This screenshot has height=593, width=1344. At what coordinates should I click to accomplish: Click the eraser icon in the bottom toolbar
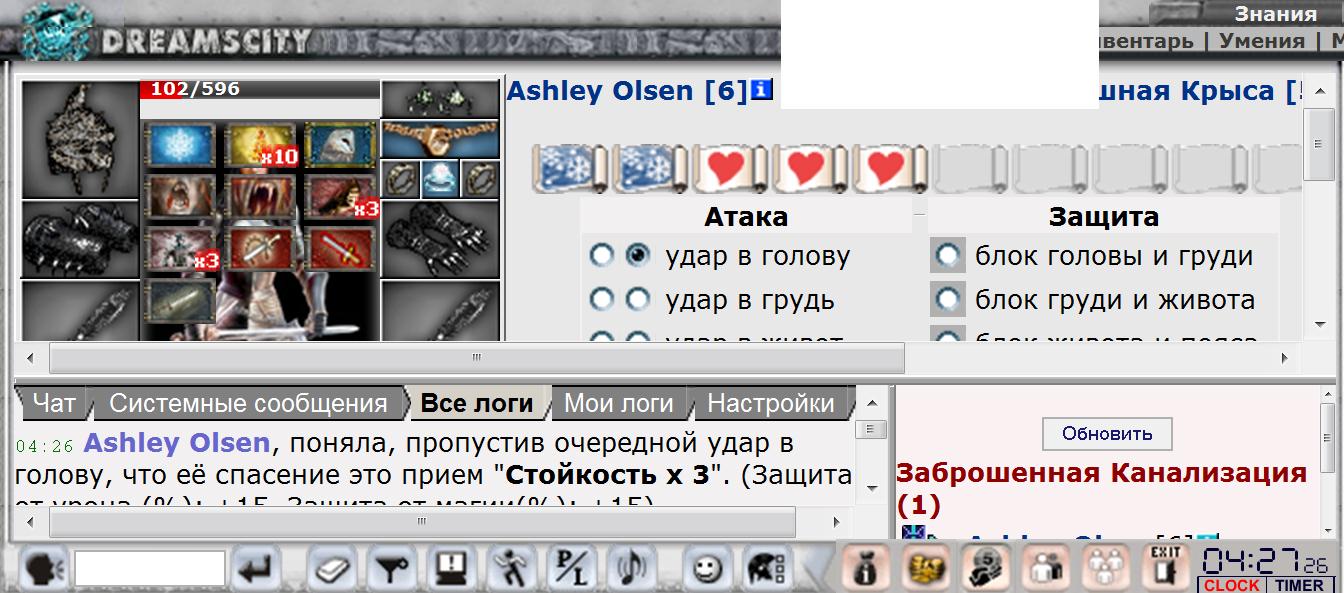(330, 570)
